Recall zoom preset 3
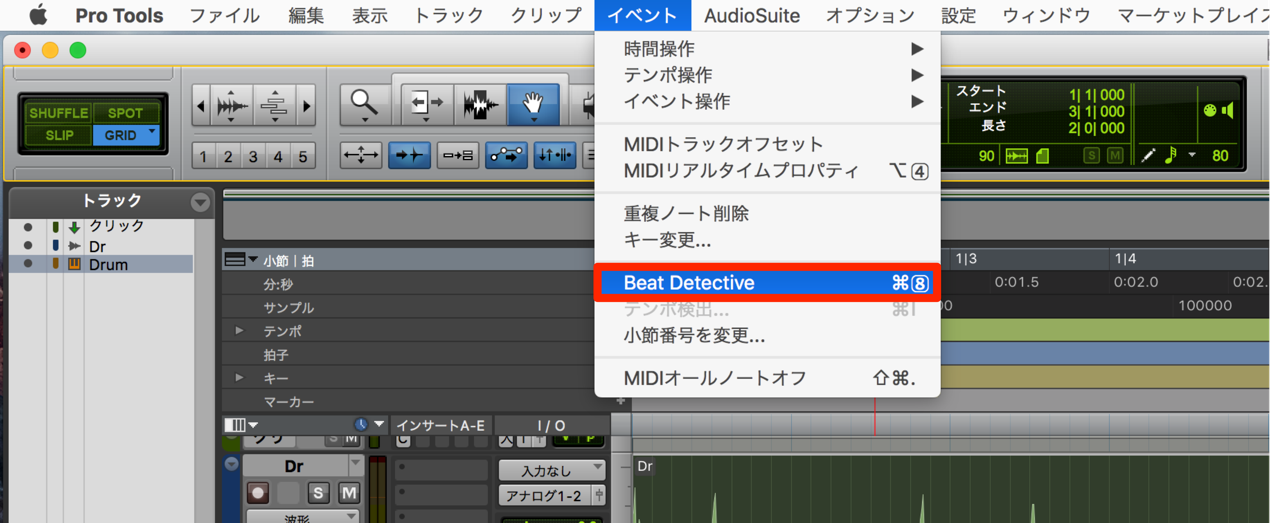This screenshot has height=523, width=1270. pos(253,156)
